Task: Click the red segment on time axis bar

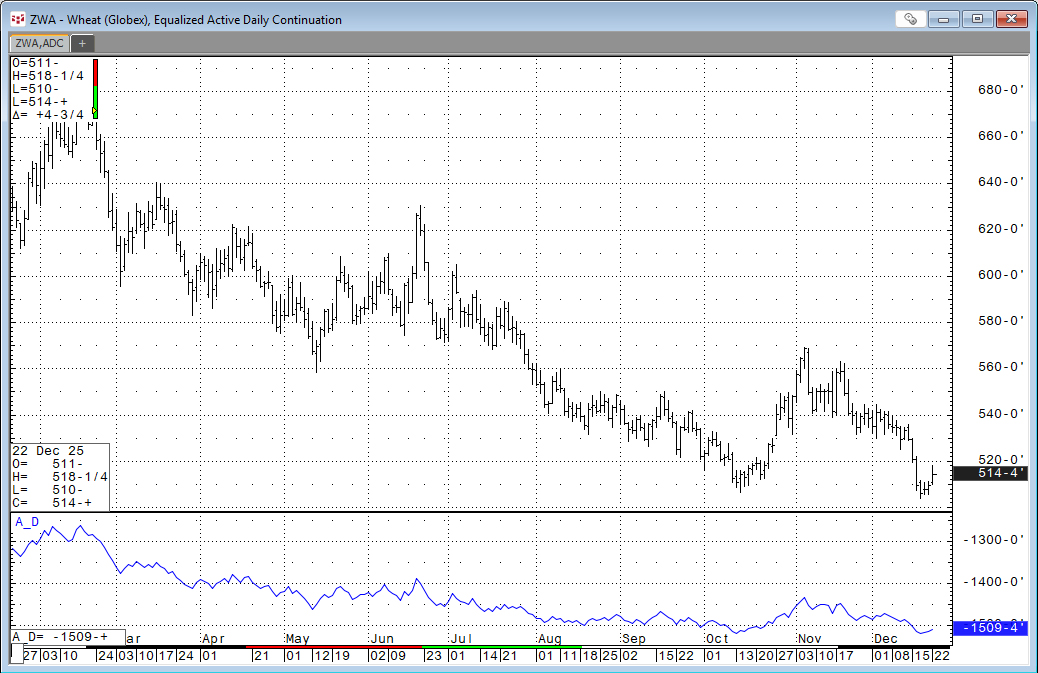Action: [330, 647]
